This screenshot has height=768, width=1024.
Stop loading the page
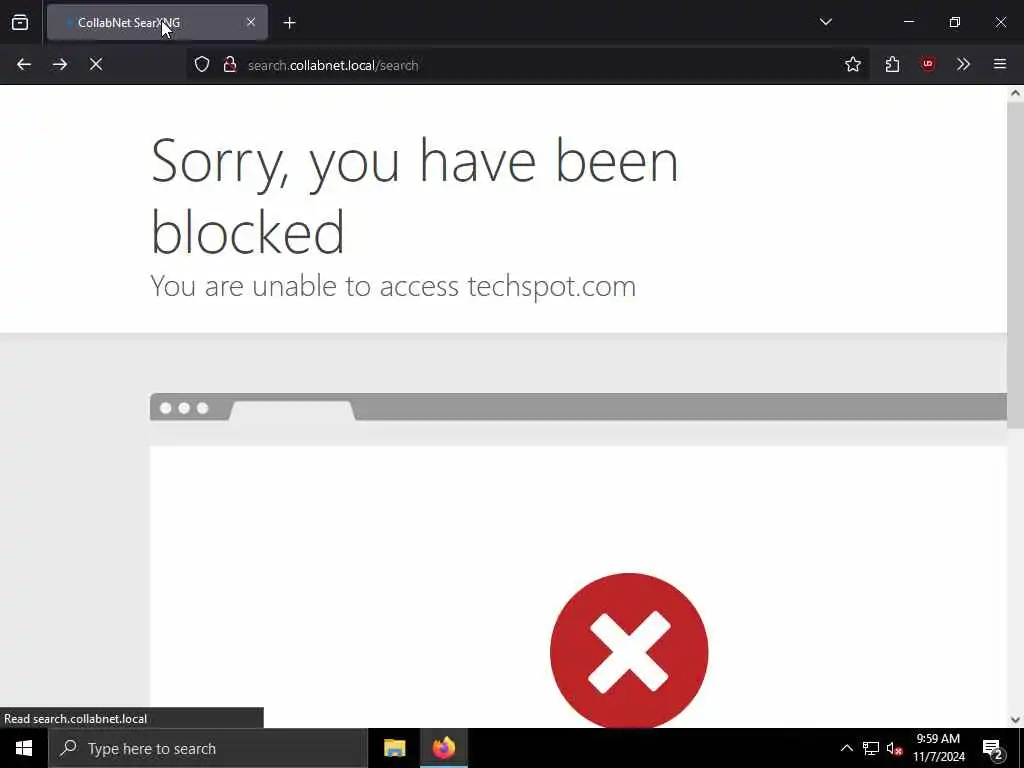(x=96, y=64)
